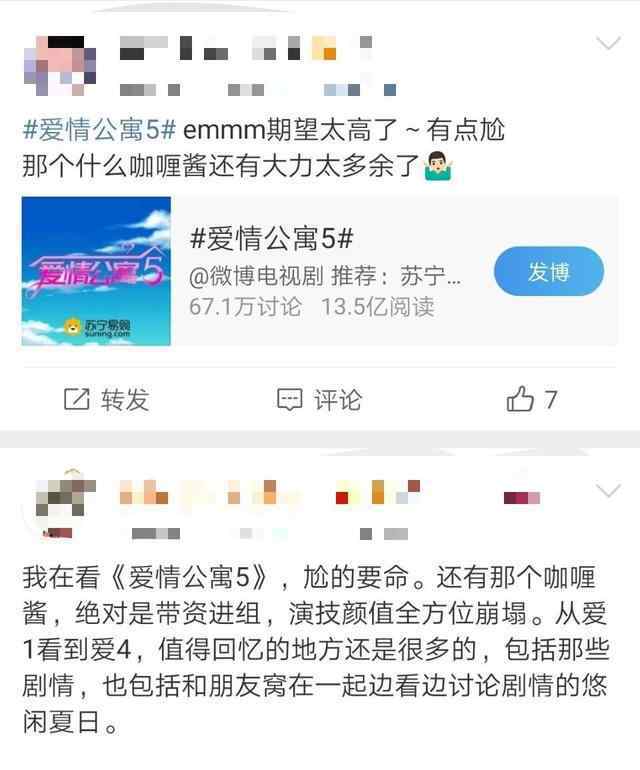
Task: Open second post's chevron dropdown menu
Action: (x=609, y=490)
